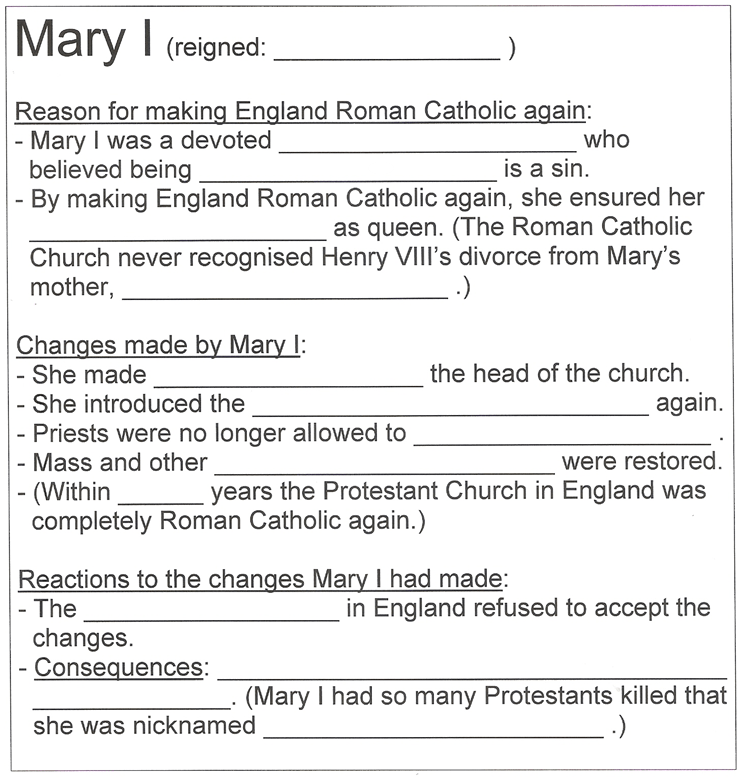
Task: Click the blank after "she was nicknamed"
Action: point(433,730)
